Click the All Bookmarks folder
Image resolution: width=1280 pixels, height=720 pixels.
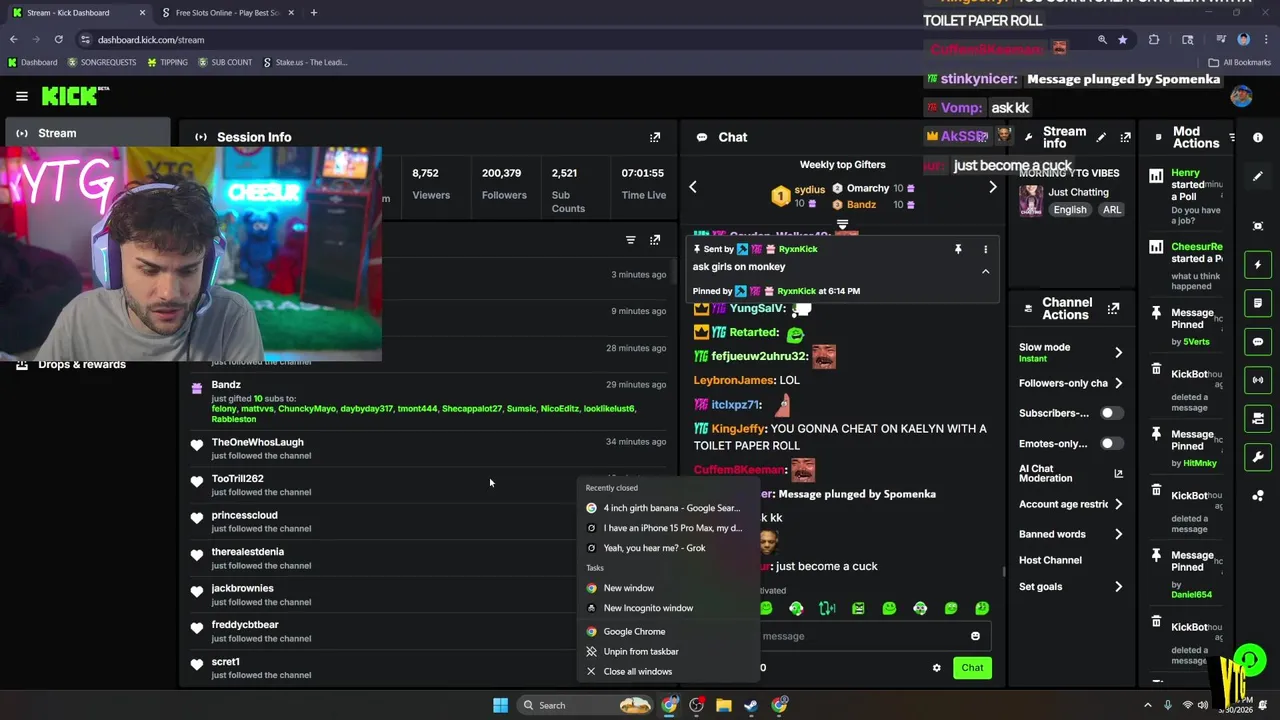[1239, 62]
